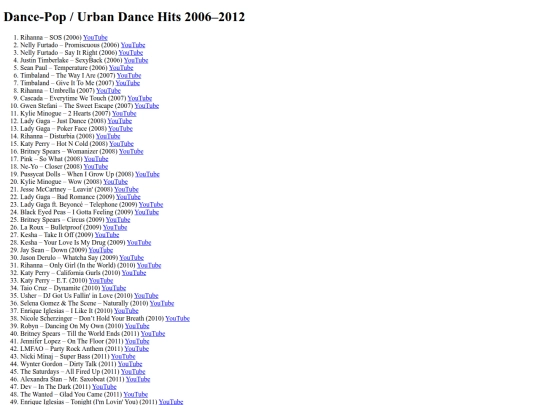This screenshot has width=540, height=405.
Task: Open YouTube link for Only Girl (In the World)
Action: tap(149, 265)
